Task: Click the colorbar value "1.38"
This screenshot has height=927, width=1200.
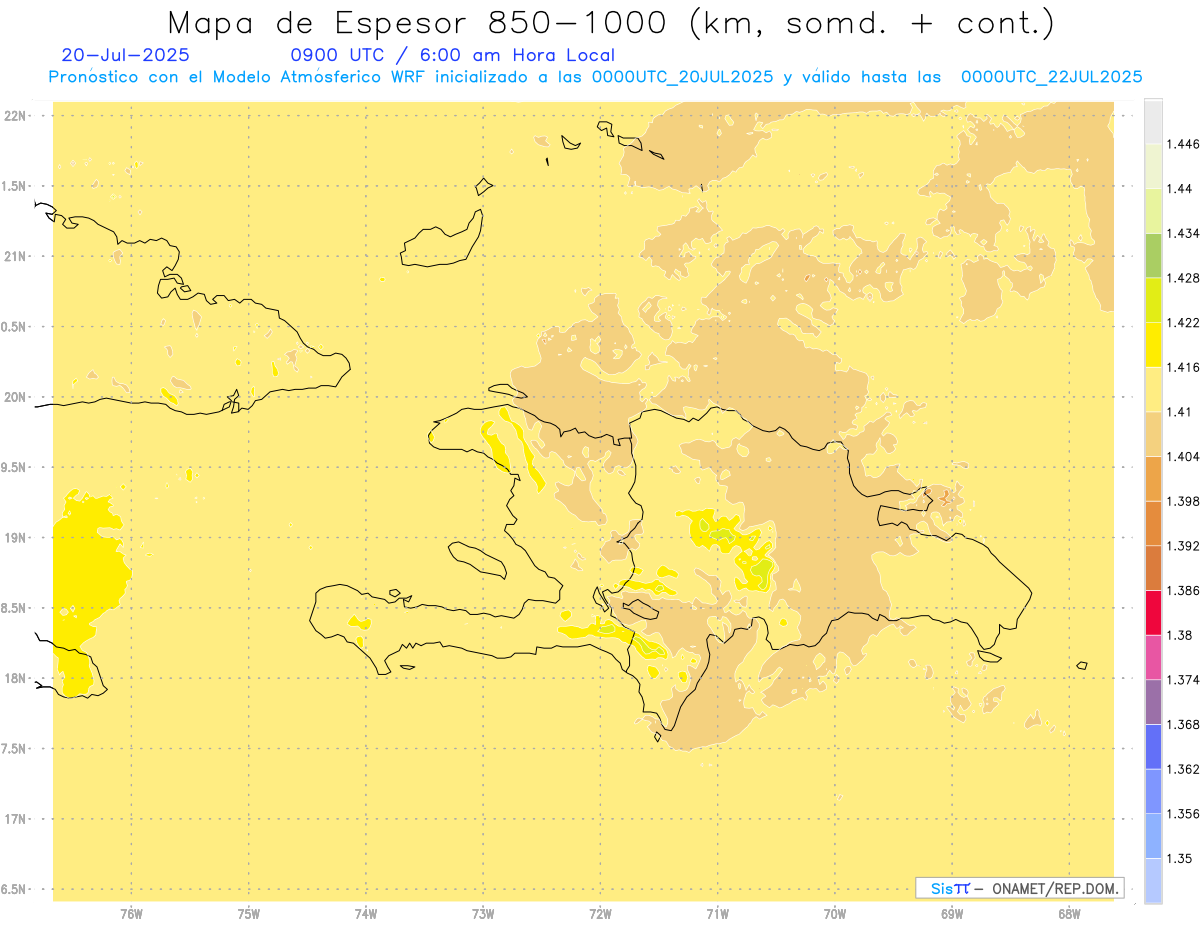Action: pyautogui.click(x=1179, y=635)
